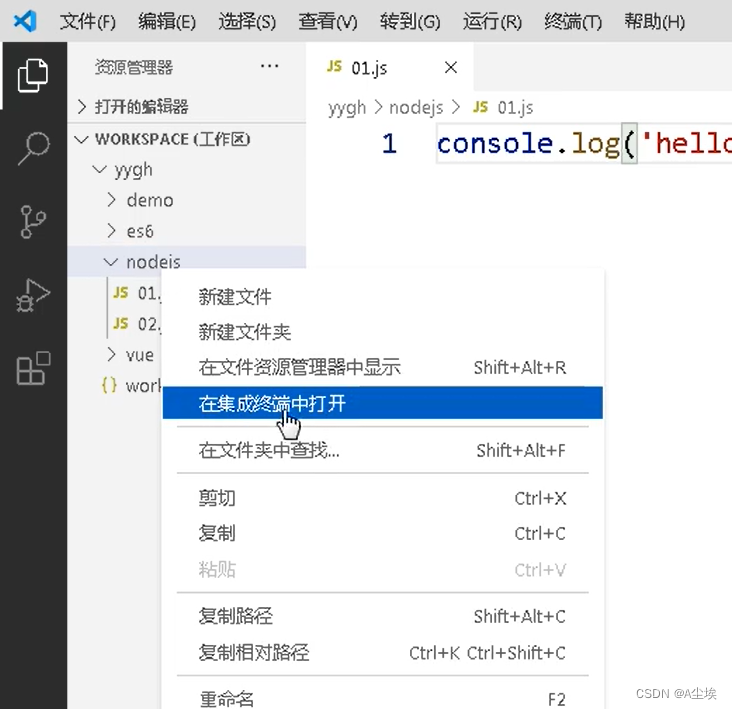Screen dimensions: 732x709
Task: Choose 复制相对路径 from context menu
Action: pyautogui.click(x=383, y=653)
